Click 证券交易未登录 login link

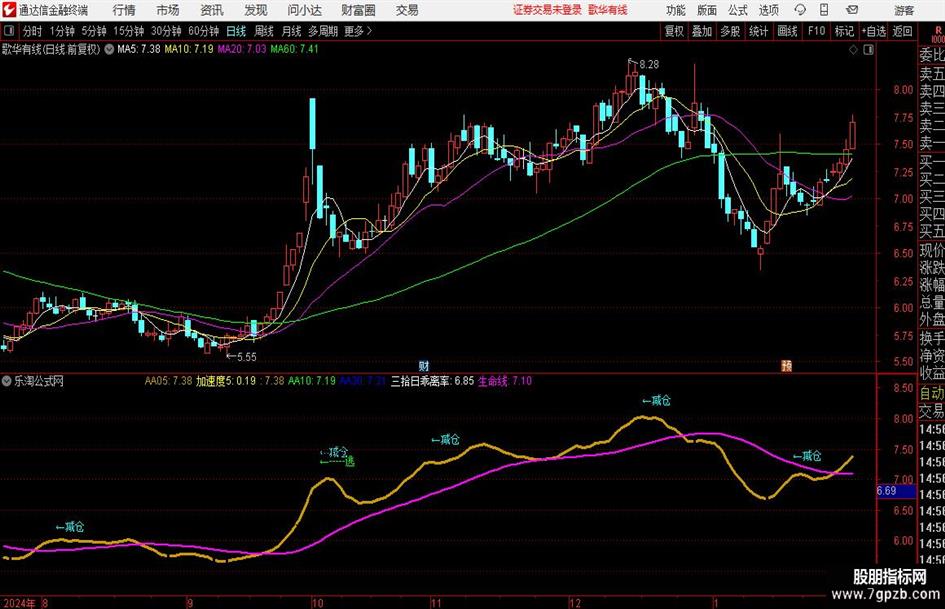click(548, 10)
